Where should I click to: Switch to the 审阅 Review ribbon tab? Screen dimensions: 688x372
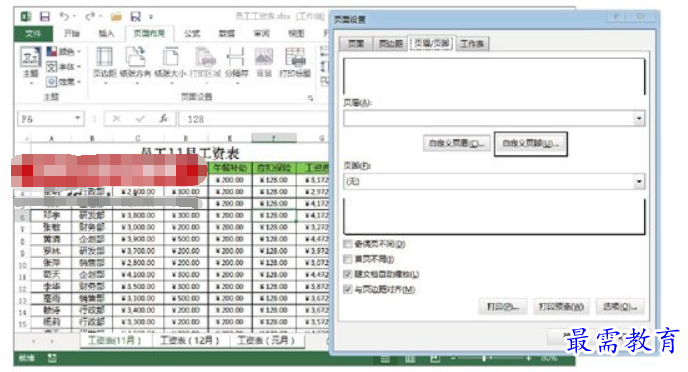261,33
